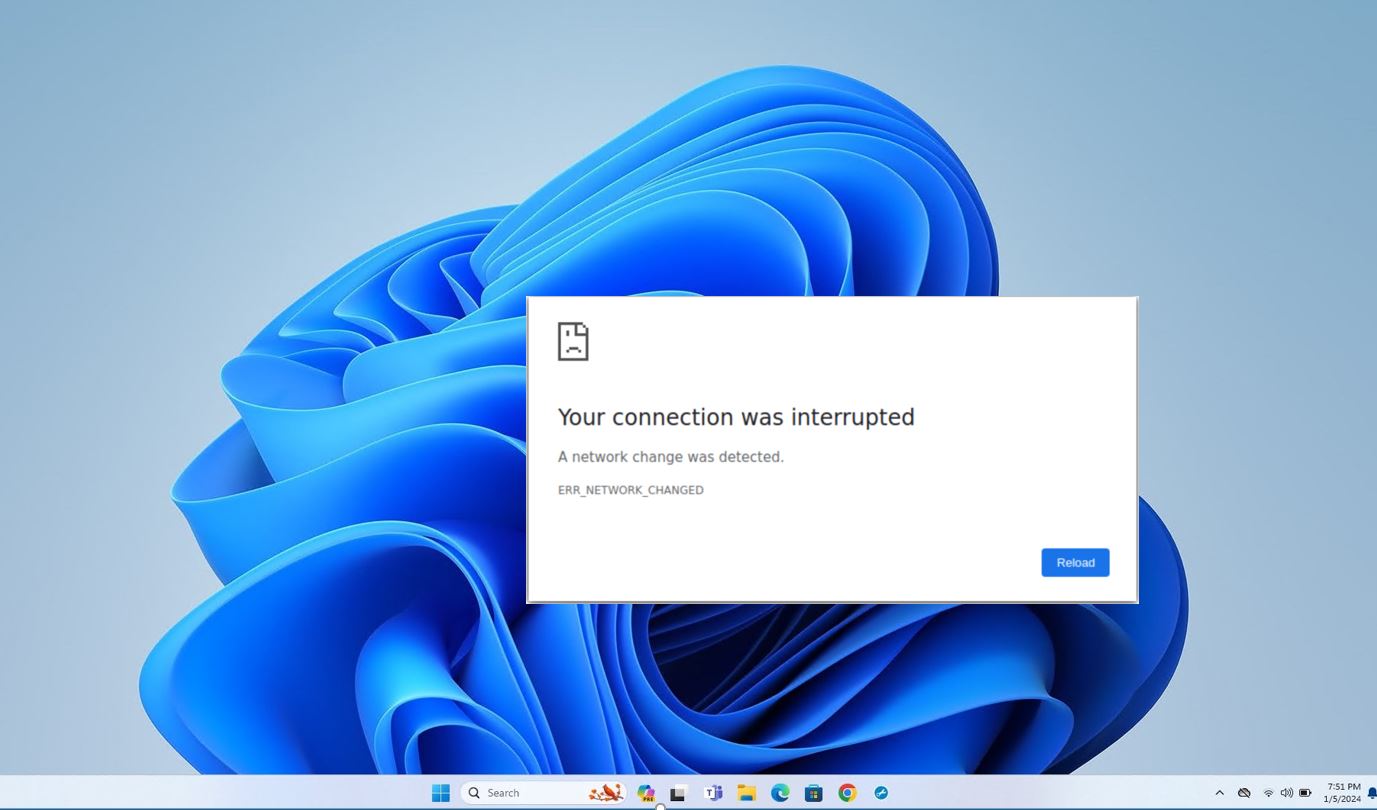The width and height of the screenshot is (1377, 810).
Task: Click the notification bell icon
Action: pyautogui.click(x=1371, y=793)
